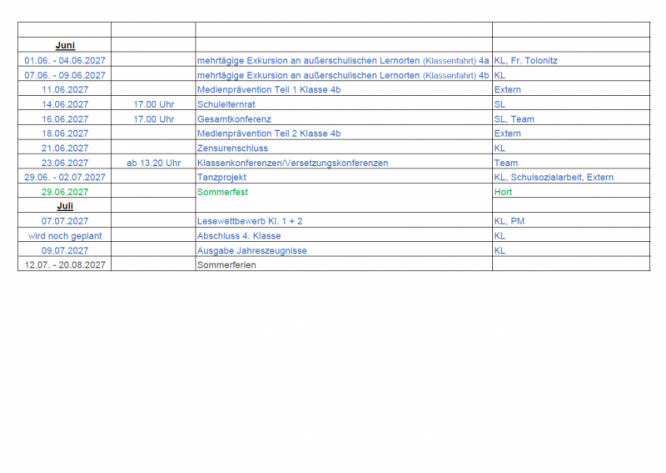
Task: Click 'Team' in the Klassenkonferenzen row
Action: 506,163
